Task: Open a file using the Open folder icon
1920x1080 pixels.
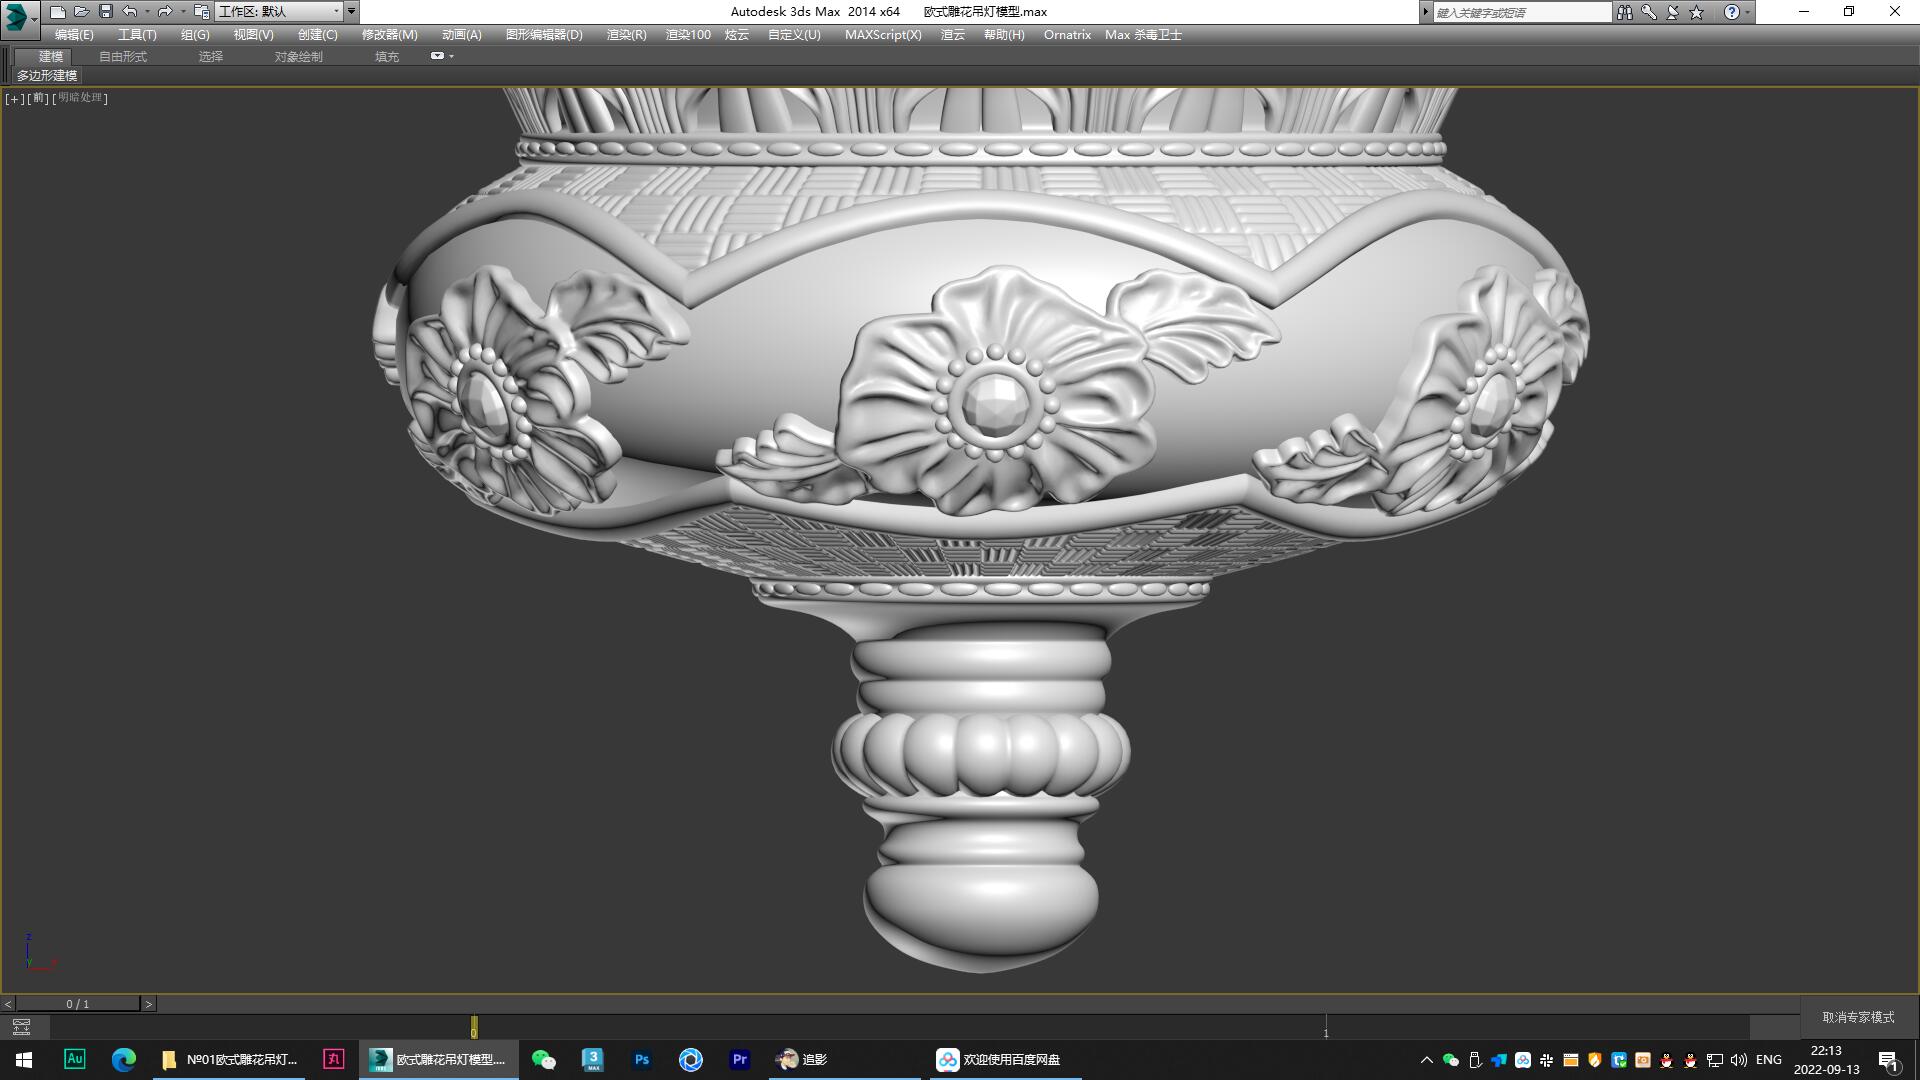Action: [81, 12]
